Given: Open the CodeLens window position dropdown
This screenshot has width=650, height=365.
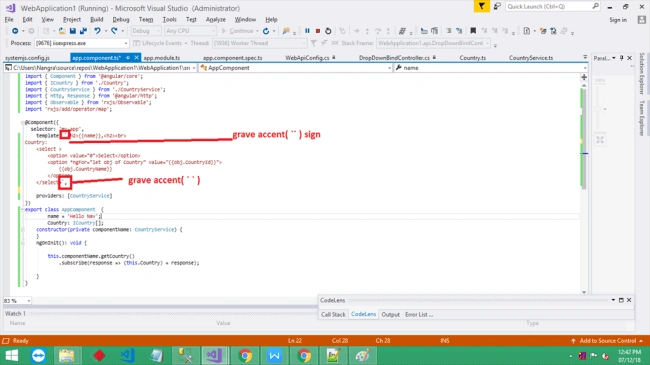Looking at the screenshot, I should [x=613, y=300].
